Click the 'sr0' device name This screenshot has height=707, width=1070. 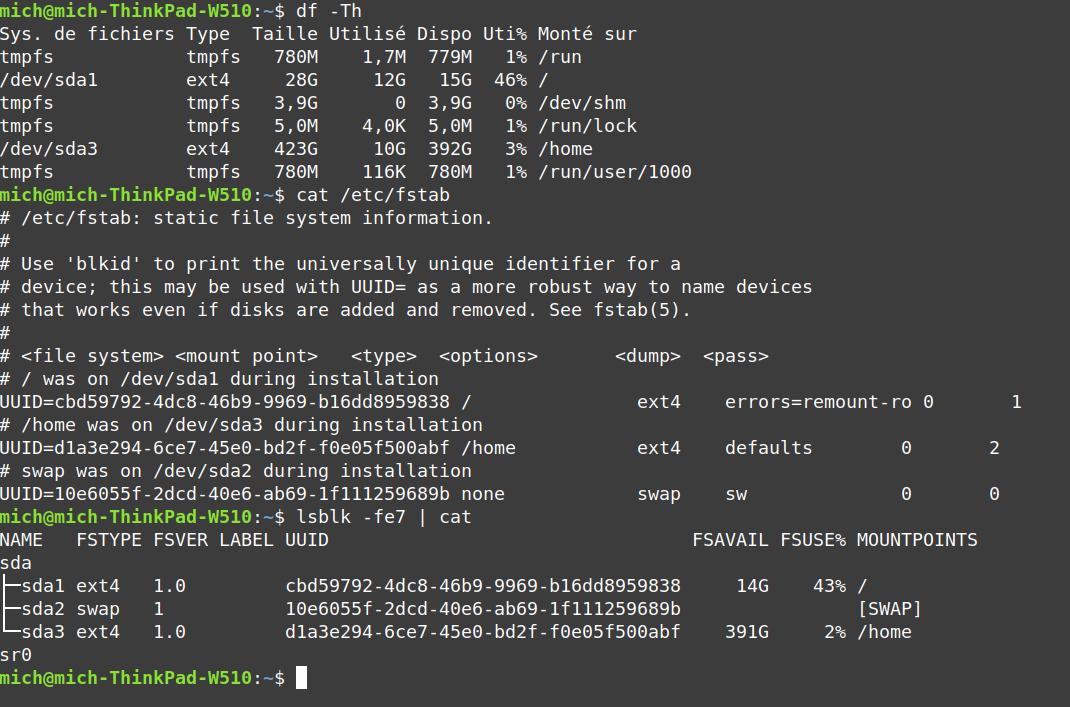(16, 655)
